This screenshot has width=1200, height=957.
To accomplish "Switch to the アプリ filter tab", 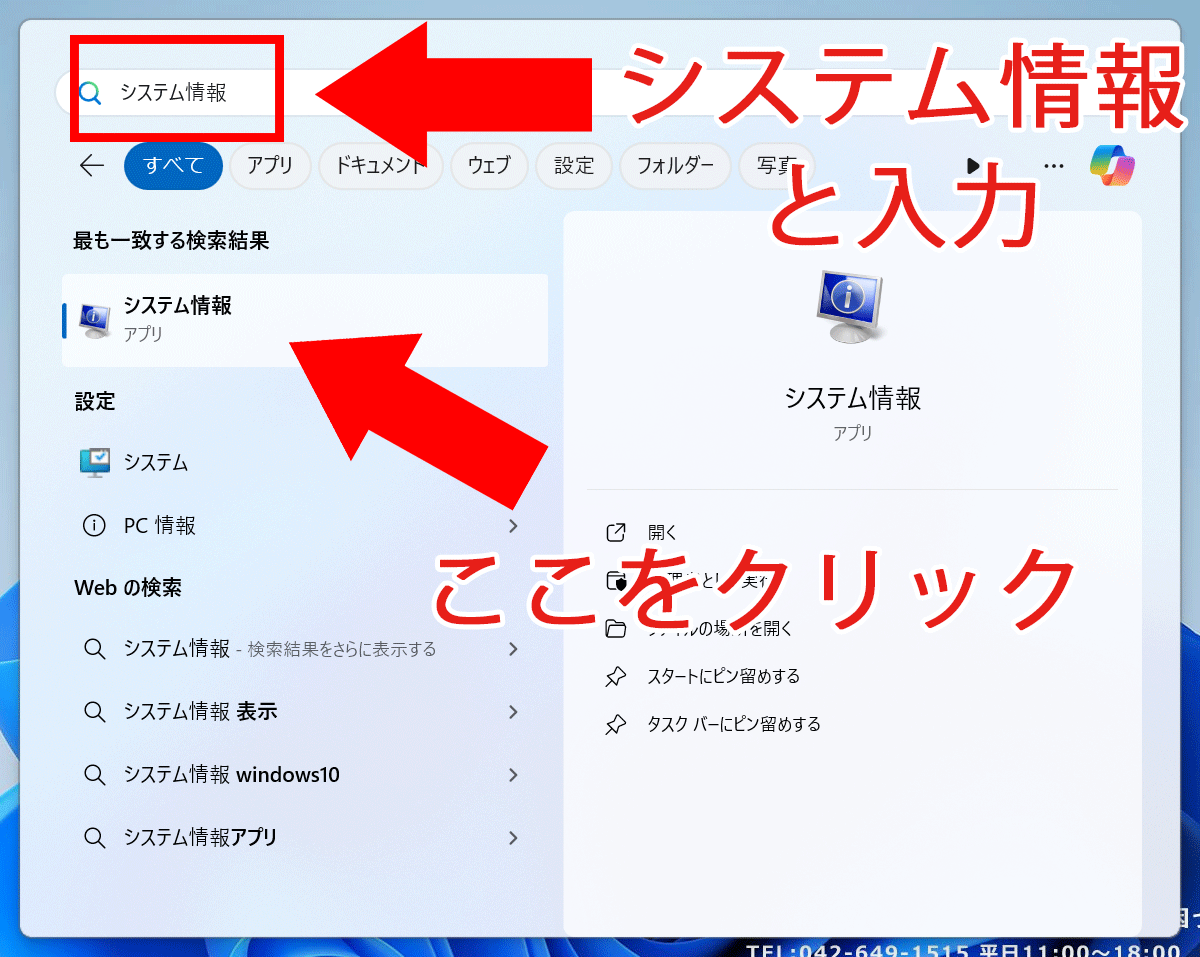I will pyautogui.click(x=269, y=166).
